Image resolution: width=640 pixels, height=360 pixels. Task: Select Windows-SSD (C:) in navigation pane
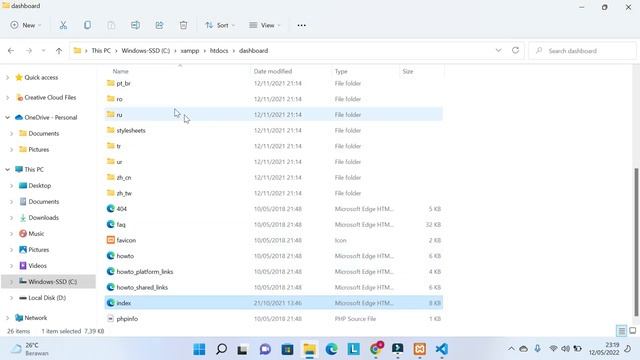(48, 282)
